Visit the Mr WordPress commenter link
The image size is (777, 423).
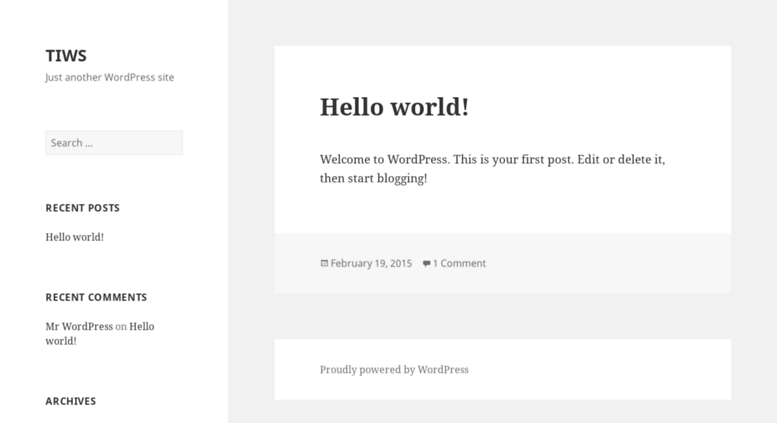(x=79, y=326)
